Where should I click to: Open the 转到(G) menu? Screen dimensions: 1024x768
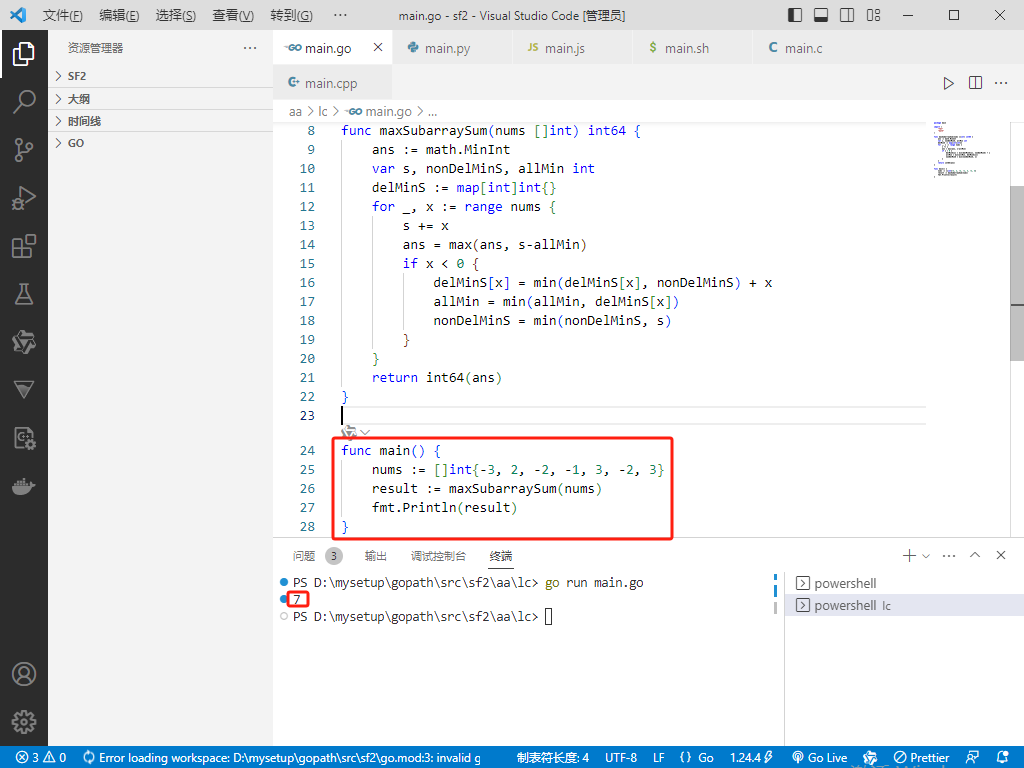291,15
